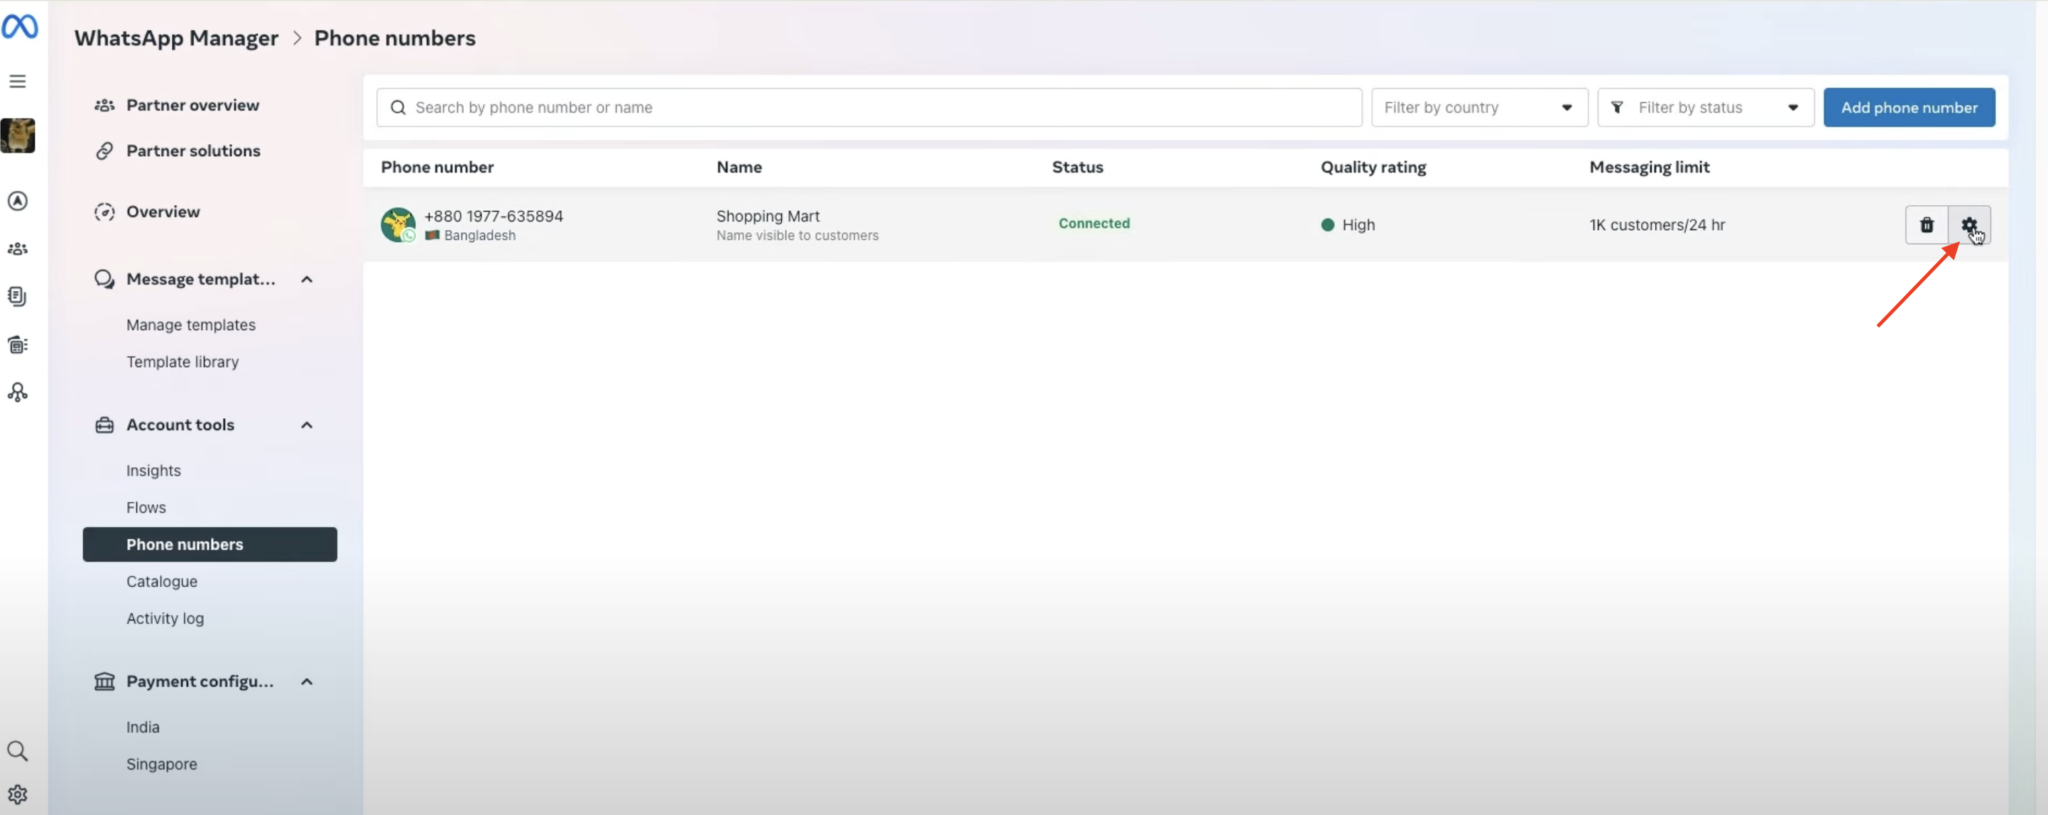The image size is (2048, 815).
Task: Open the Filter by status dropdown
Action: pos(1706,108)
